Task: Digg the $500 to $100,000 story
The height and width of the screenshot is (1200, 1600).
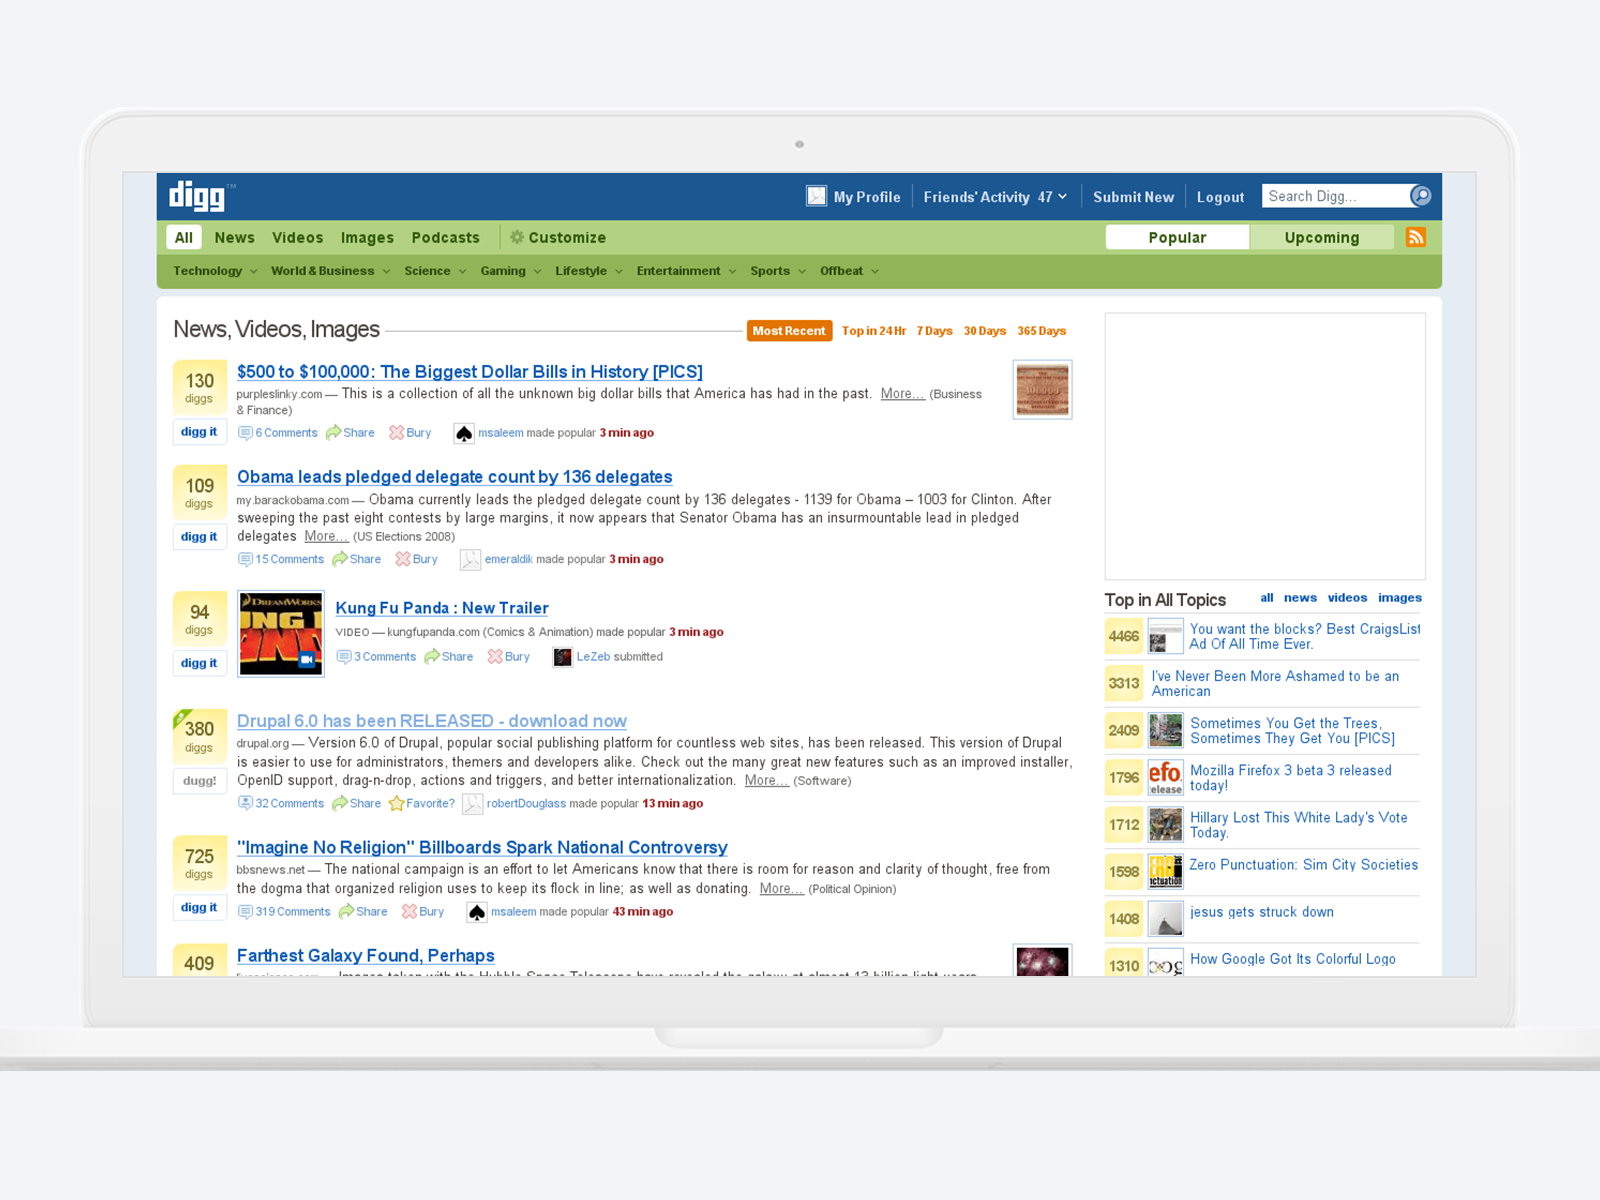Action: point(199,432)
